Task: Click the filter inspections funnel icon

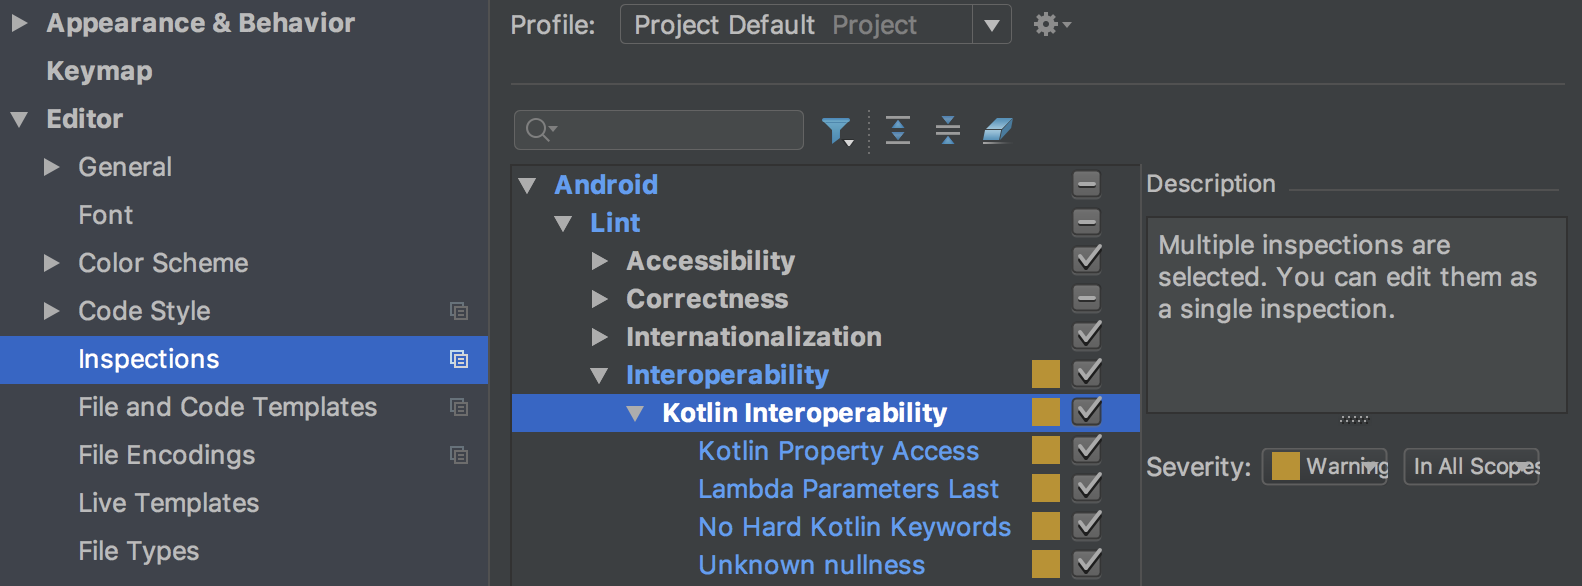Action: pos(835,130)
